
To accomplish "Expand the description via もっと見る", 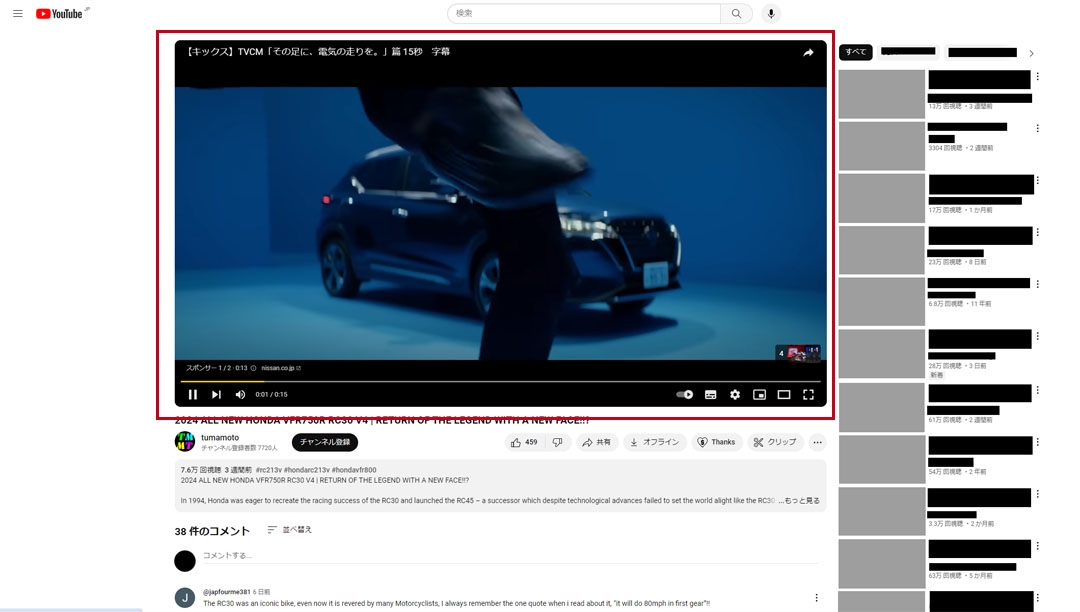I will (800, 500).
